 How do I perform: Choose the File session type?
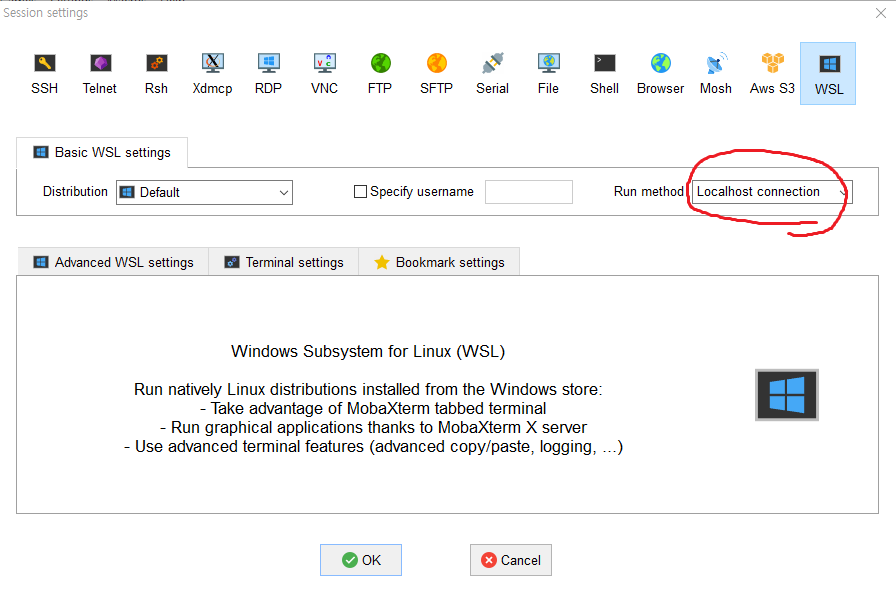coord(548,74)
